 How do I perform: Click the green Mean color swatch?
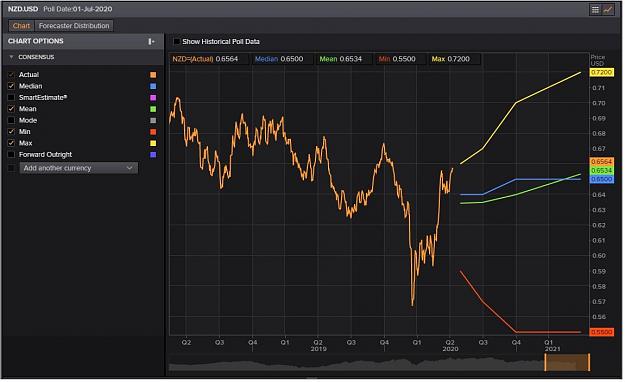coord(153,109)
